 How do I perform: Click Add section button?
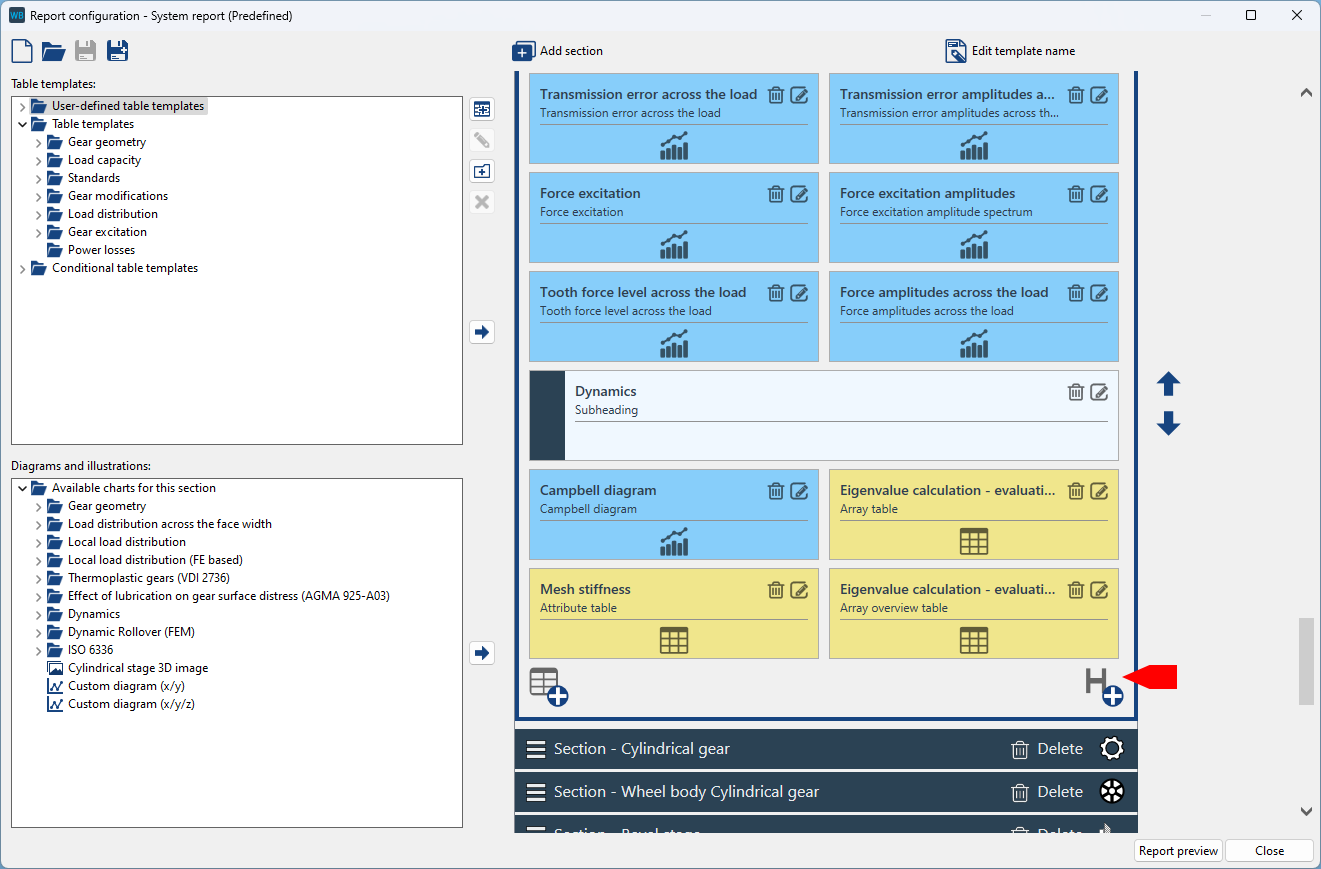(x=558, y=51)
